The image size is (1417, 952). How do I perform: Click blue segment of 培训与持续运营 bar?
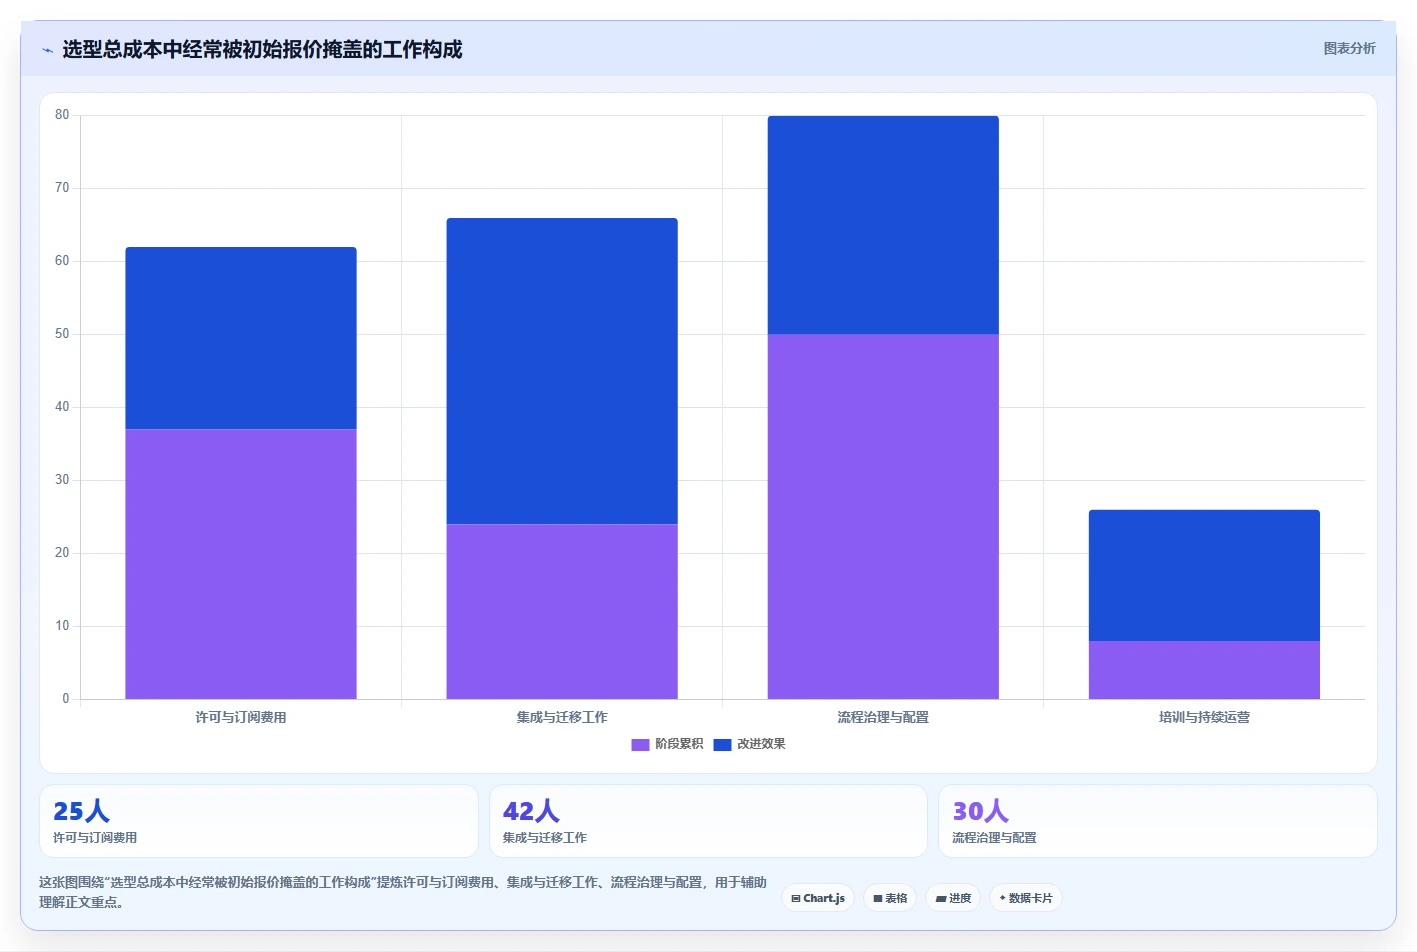point(1204,575)
